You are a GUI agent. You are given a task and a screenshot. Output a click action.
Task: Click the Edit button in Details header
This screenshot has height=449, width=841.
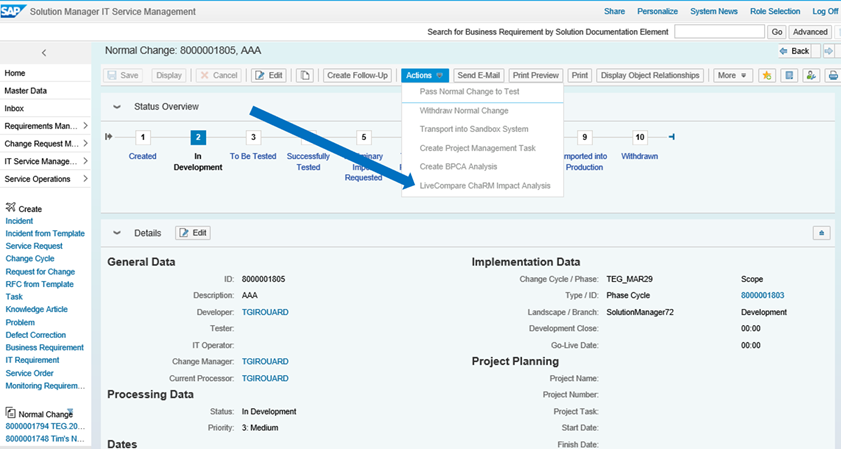click(x=193, y=233)
